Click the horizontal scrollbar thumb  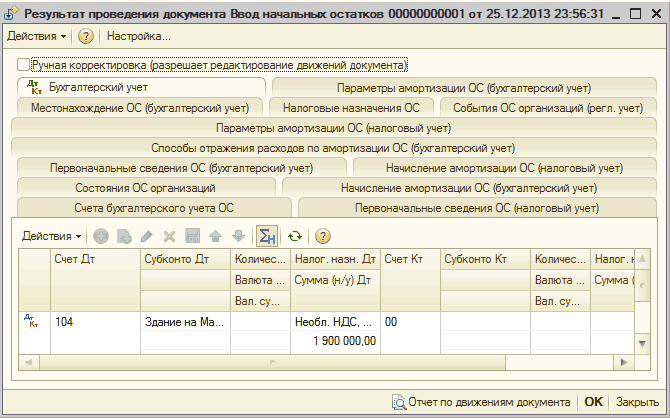pos(272,362)
